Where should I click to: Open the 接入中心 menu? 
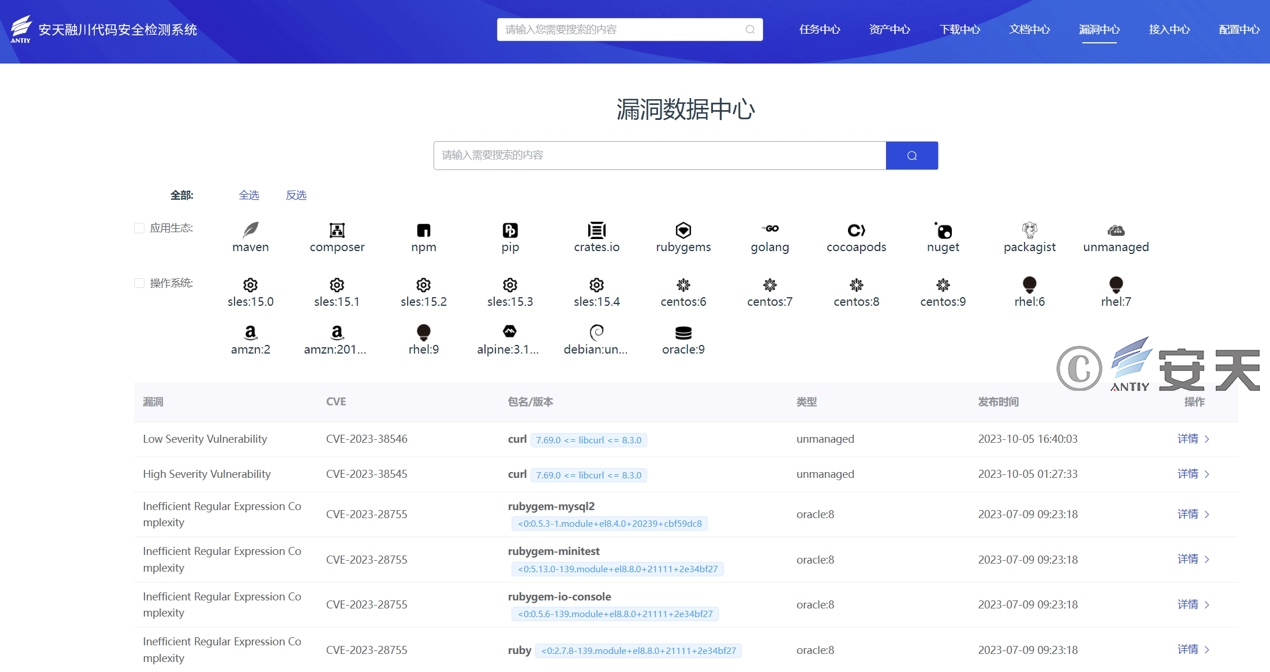tap(1169, 30)
